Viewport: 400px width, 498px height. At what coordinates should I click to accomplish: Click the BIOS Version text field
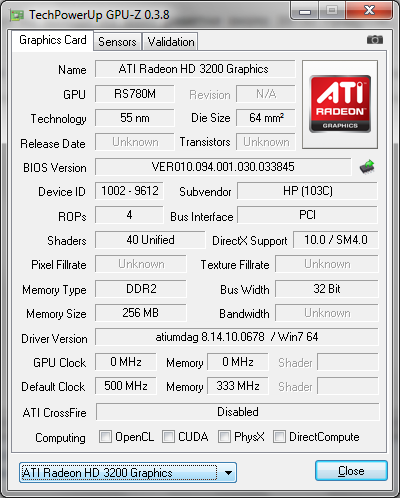point(223,167)
